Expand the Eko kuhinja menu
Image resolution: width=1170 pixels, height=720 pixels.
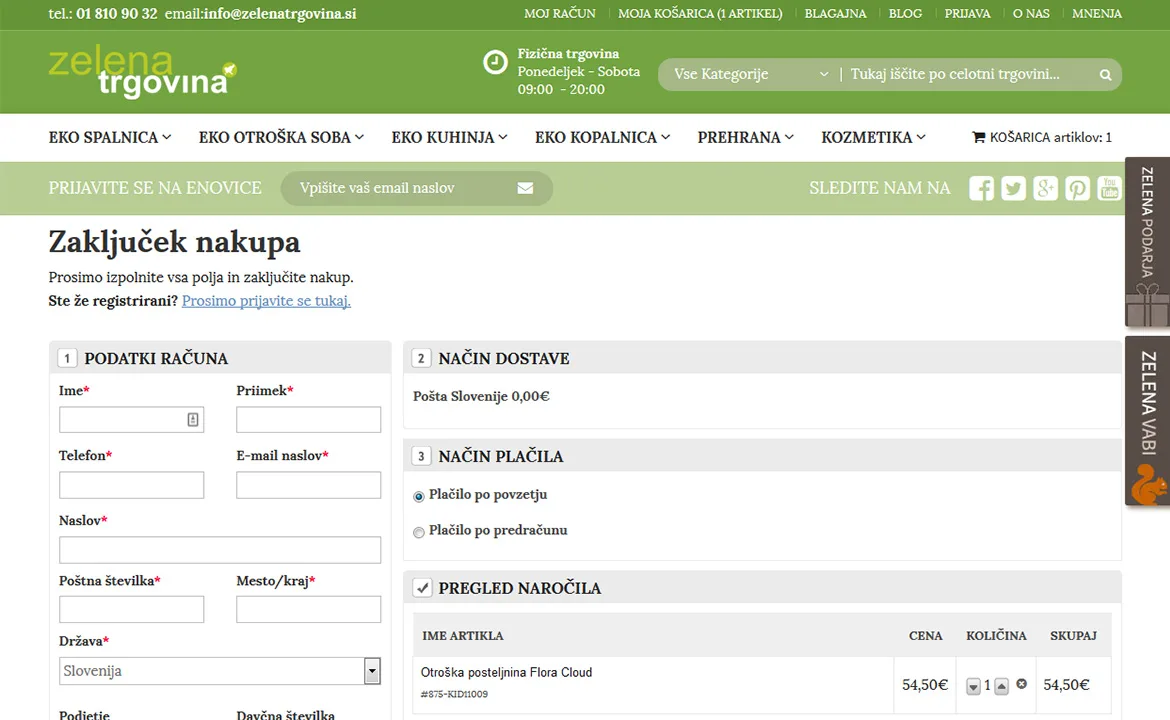tap(450, 137)
